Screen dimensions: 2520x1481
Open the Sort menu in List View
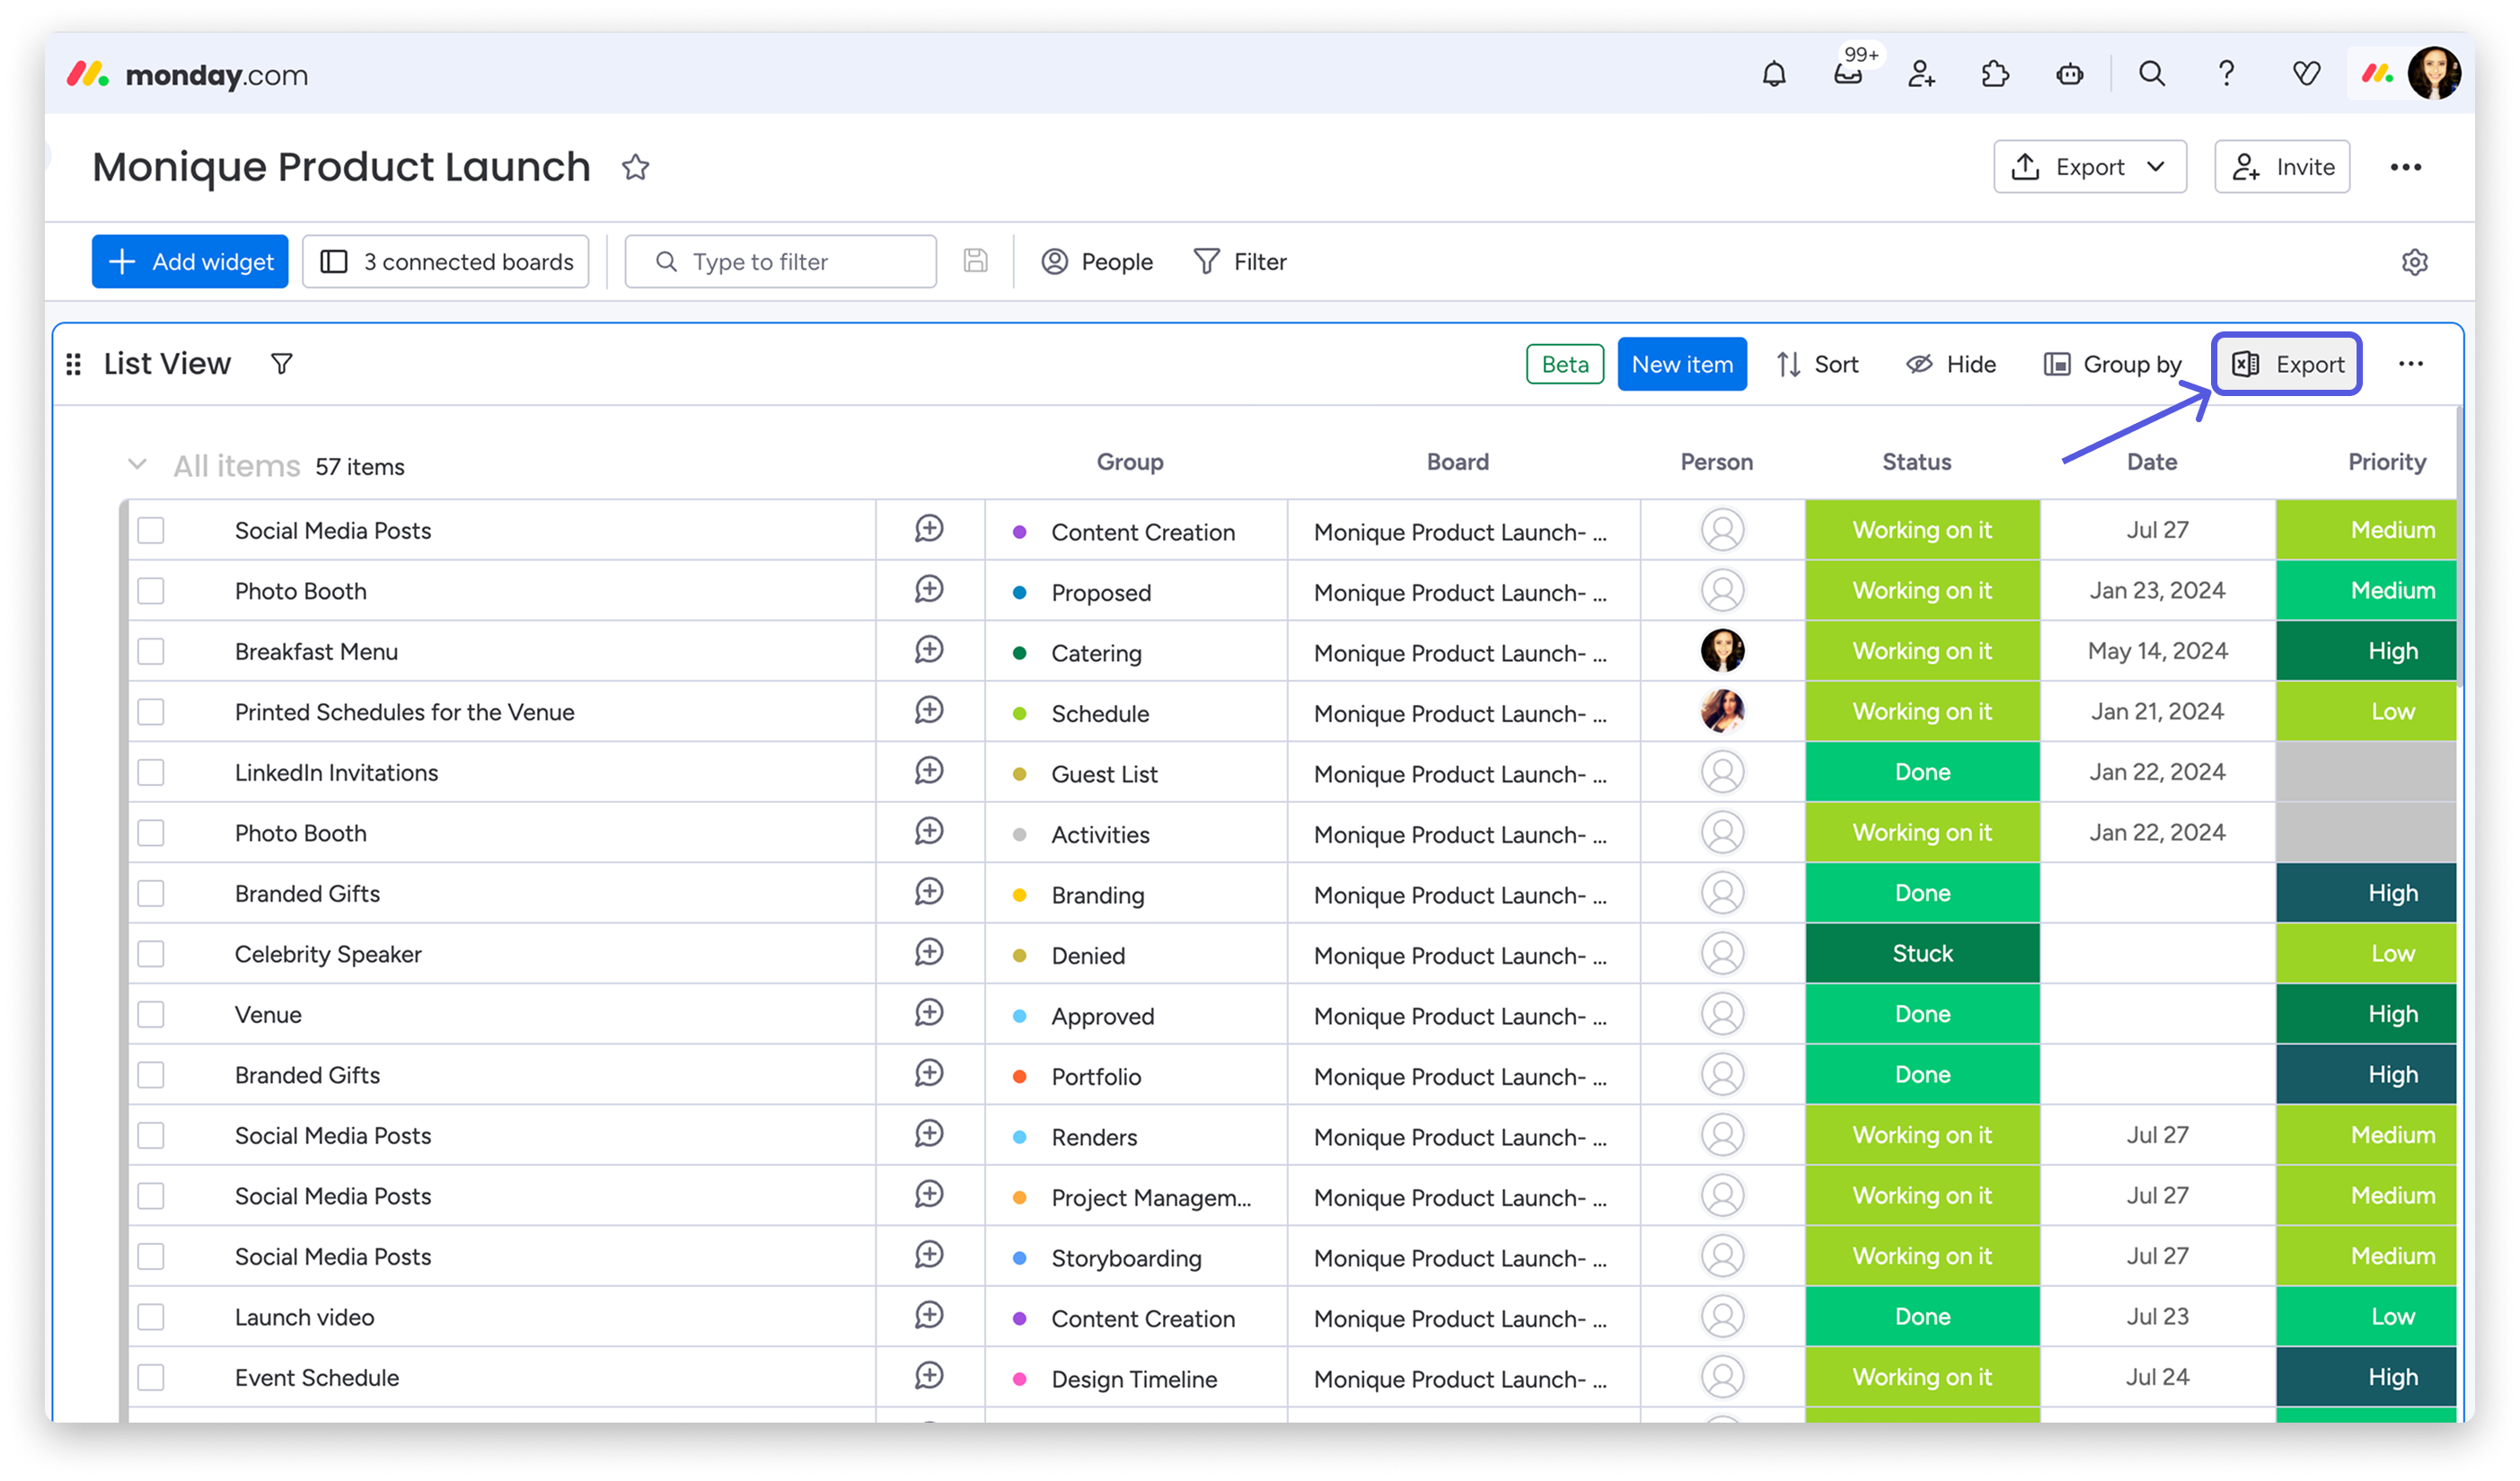click(1817, 364)
